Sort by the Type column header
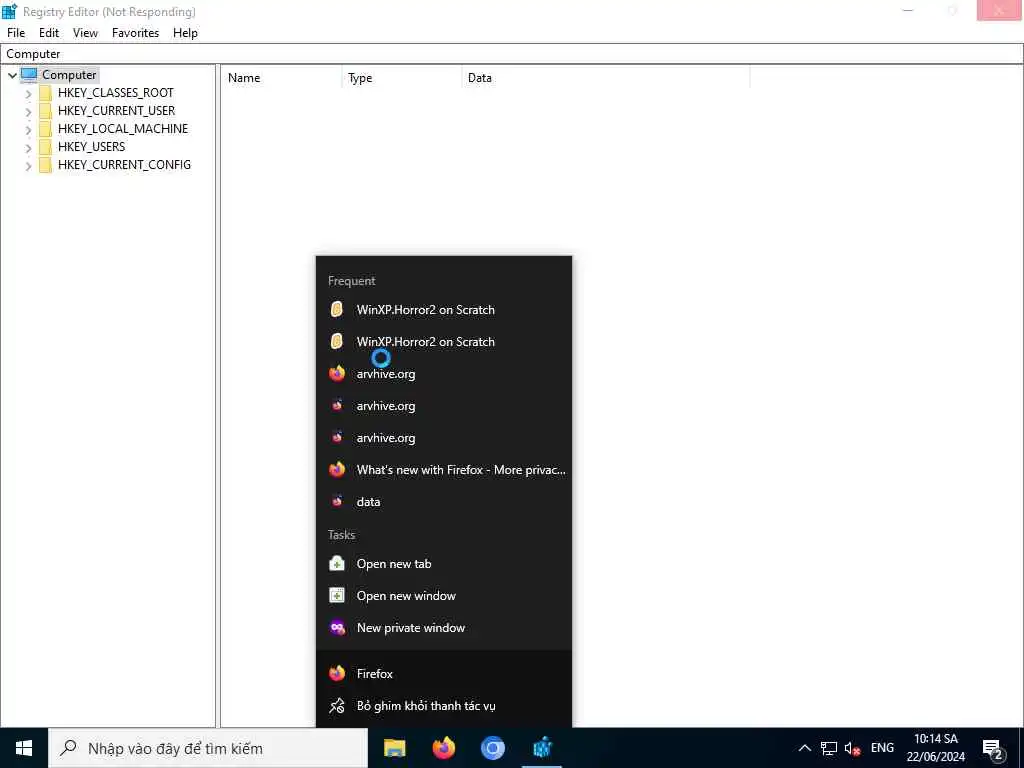This screenshot has width=1024, height=768. [x=402, y=78]
